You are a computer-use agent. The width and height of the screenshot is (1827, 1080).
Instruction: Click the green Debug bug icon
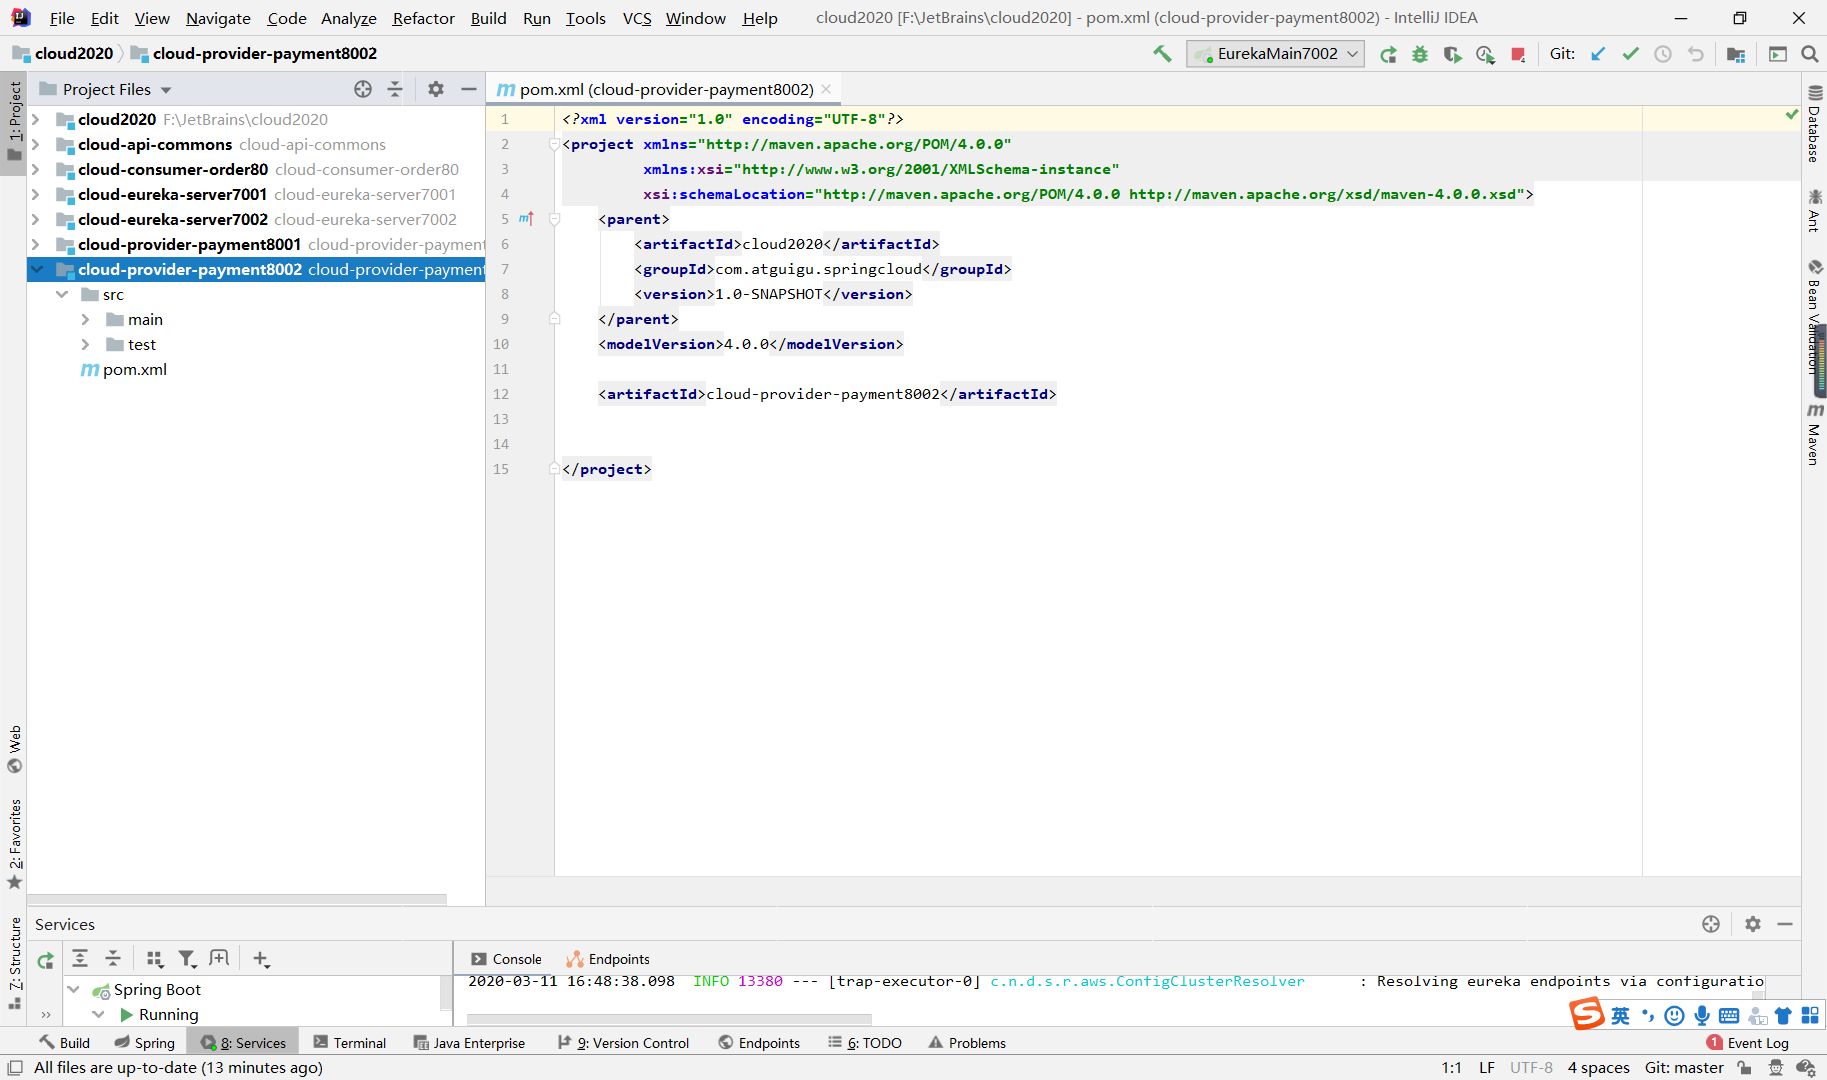coord(1420,54)
